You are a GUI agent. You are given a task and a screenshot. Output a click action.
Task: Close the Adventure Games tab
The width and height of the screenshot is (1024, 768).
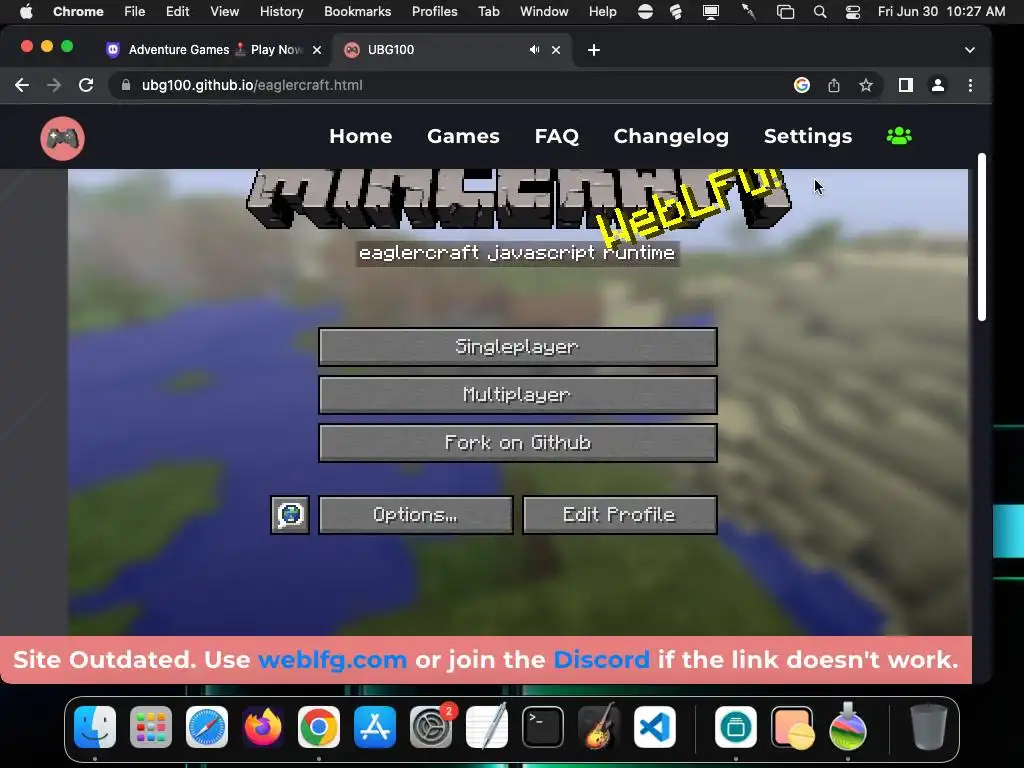click(x=317, y=50)
